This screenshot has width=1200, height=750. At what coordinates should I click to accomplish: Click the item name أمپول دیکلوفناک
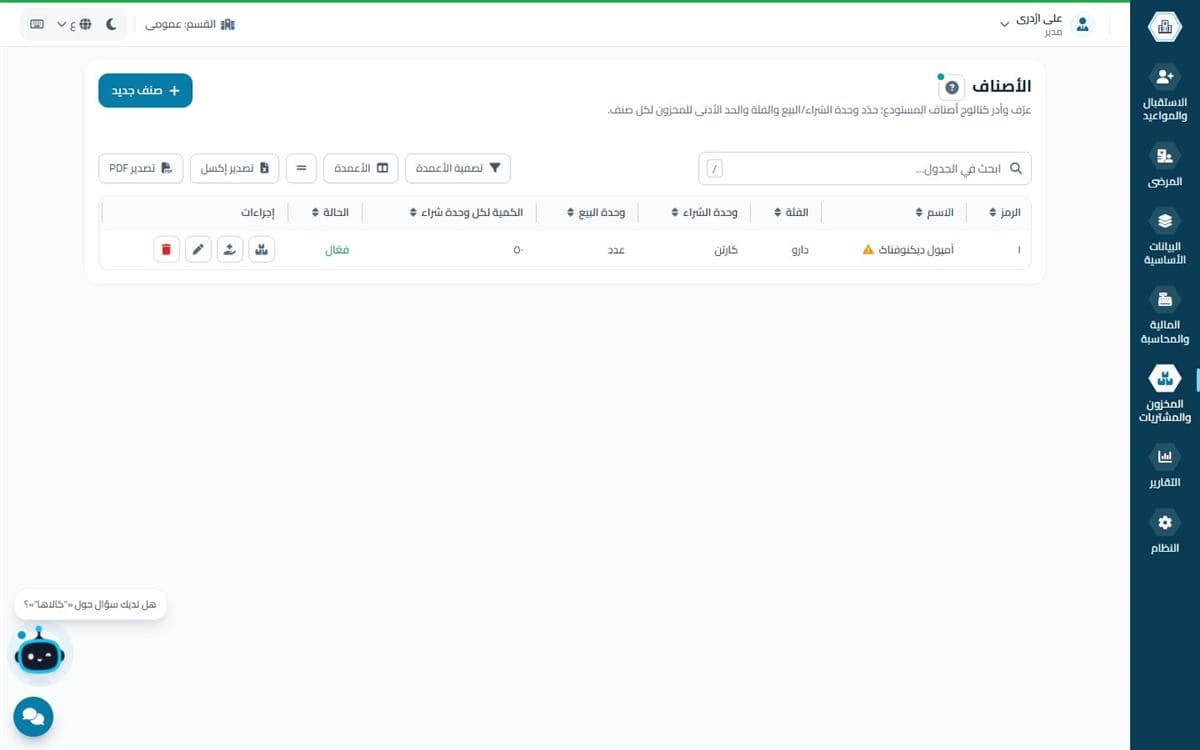pos(916,250)
